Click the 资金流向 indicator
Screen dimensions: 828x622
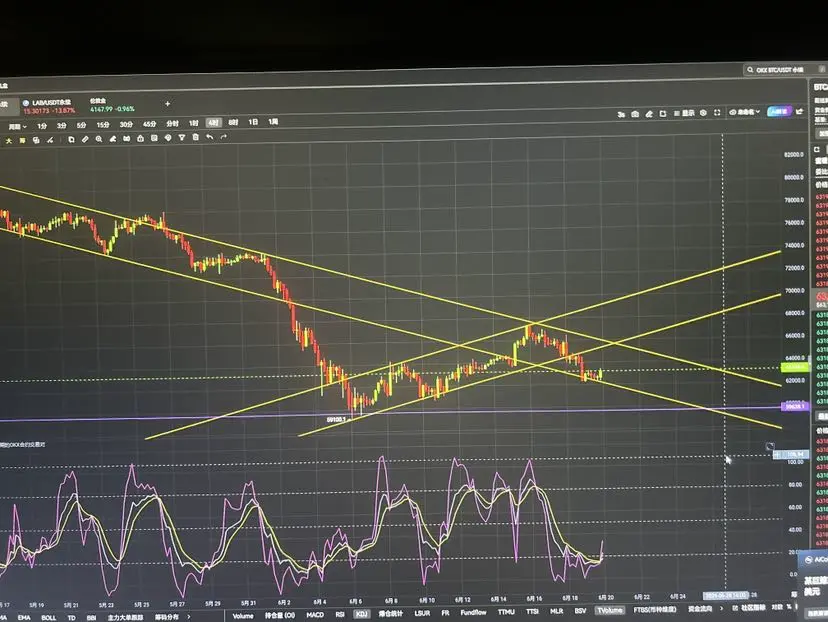[702, 609]
